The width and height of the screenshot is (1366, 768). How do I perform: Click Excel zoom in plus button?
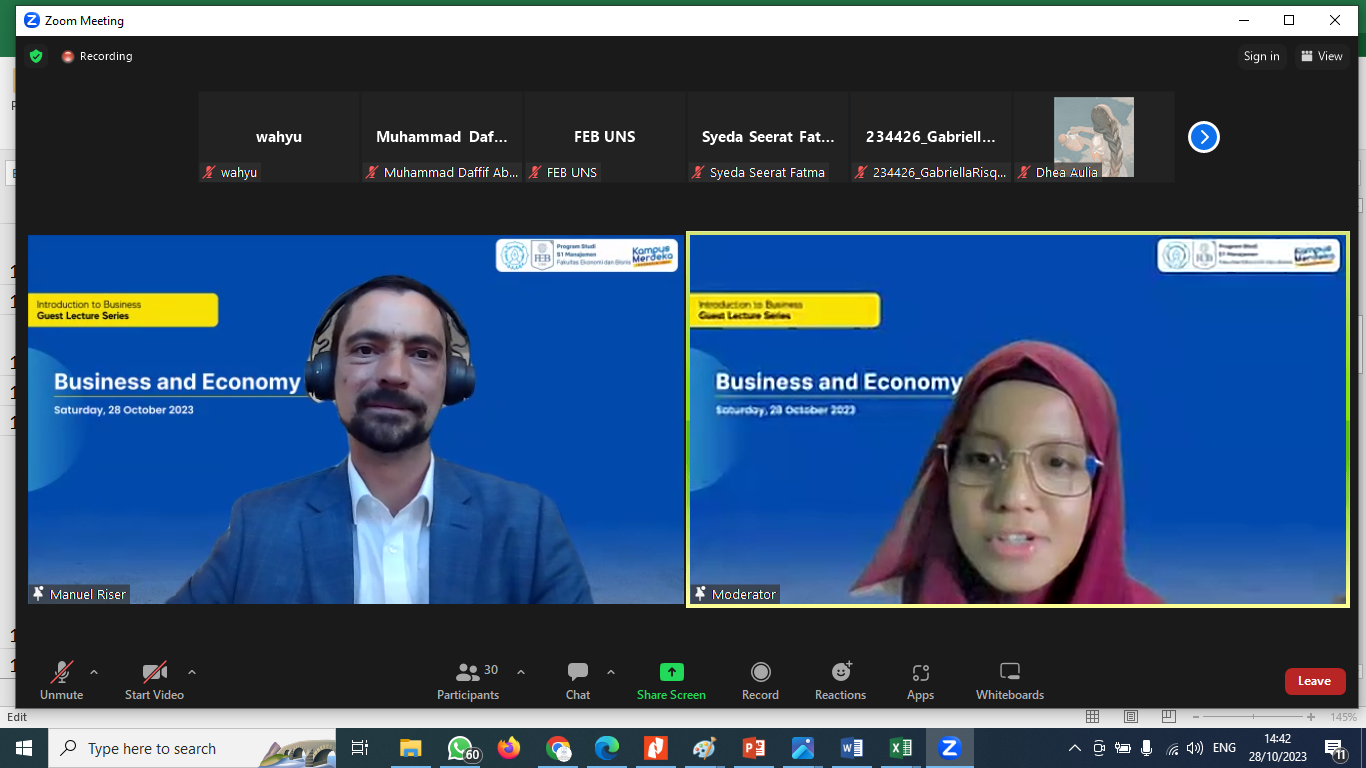[x=1311, y=717]
